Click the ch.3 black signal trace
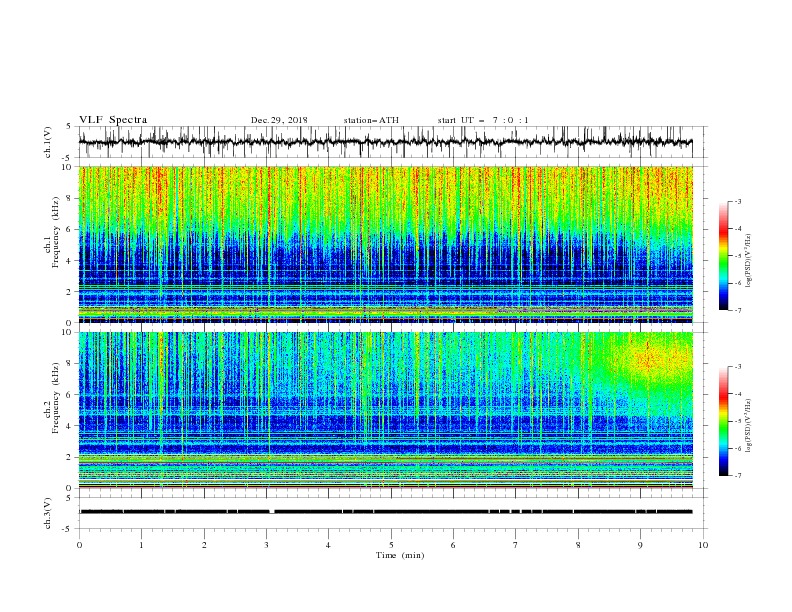Image resolution: width=792 pixels, height=612 pixels. pyautogui.click(x=385, y=512)
